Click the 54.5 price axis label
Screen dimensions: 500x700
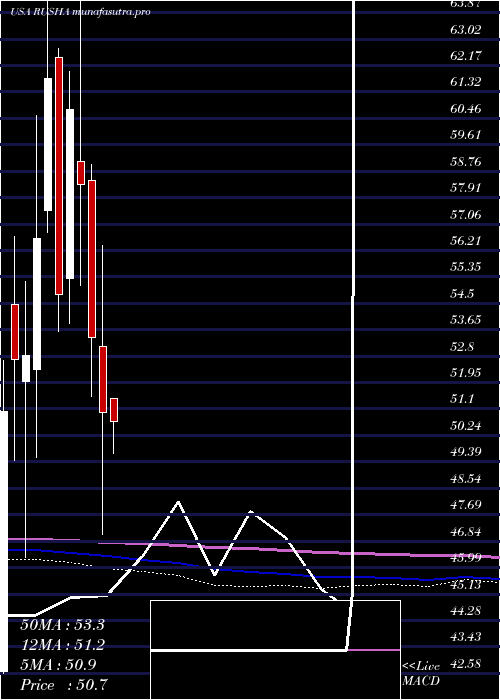pos(462,294)
